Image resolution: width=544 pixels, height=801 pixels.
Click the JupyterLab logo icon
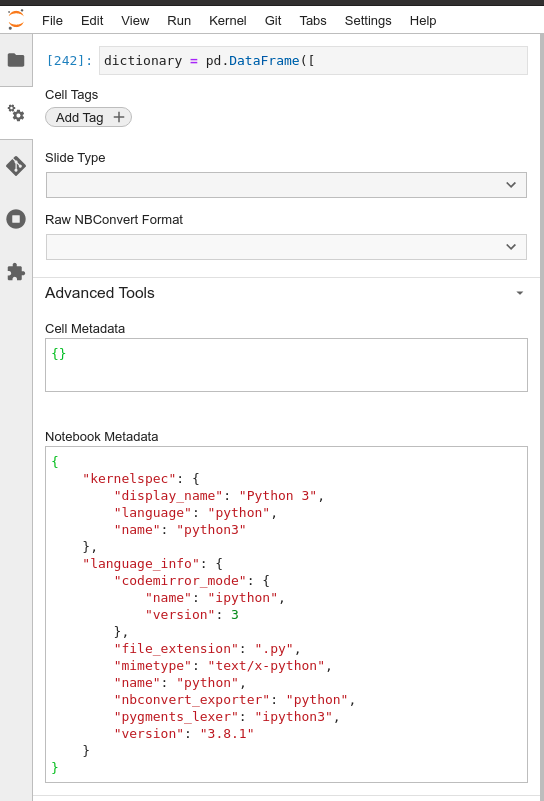16,20
